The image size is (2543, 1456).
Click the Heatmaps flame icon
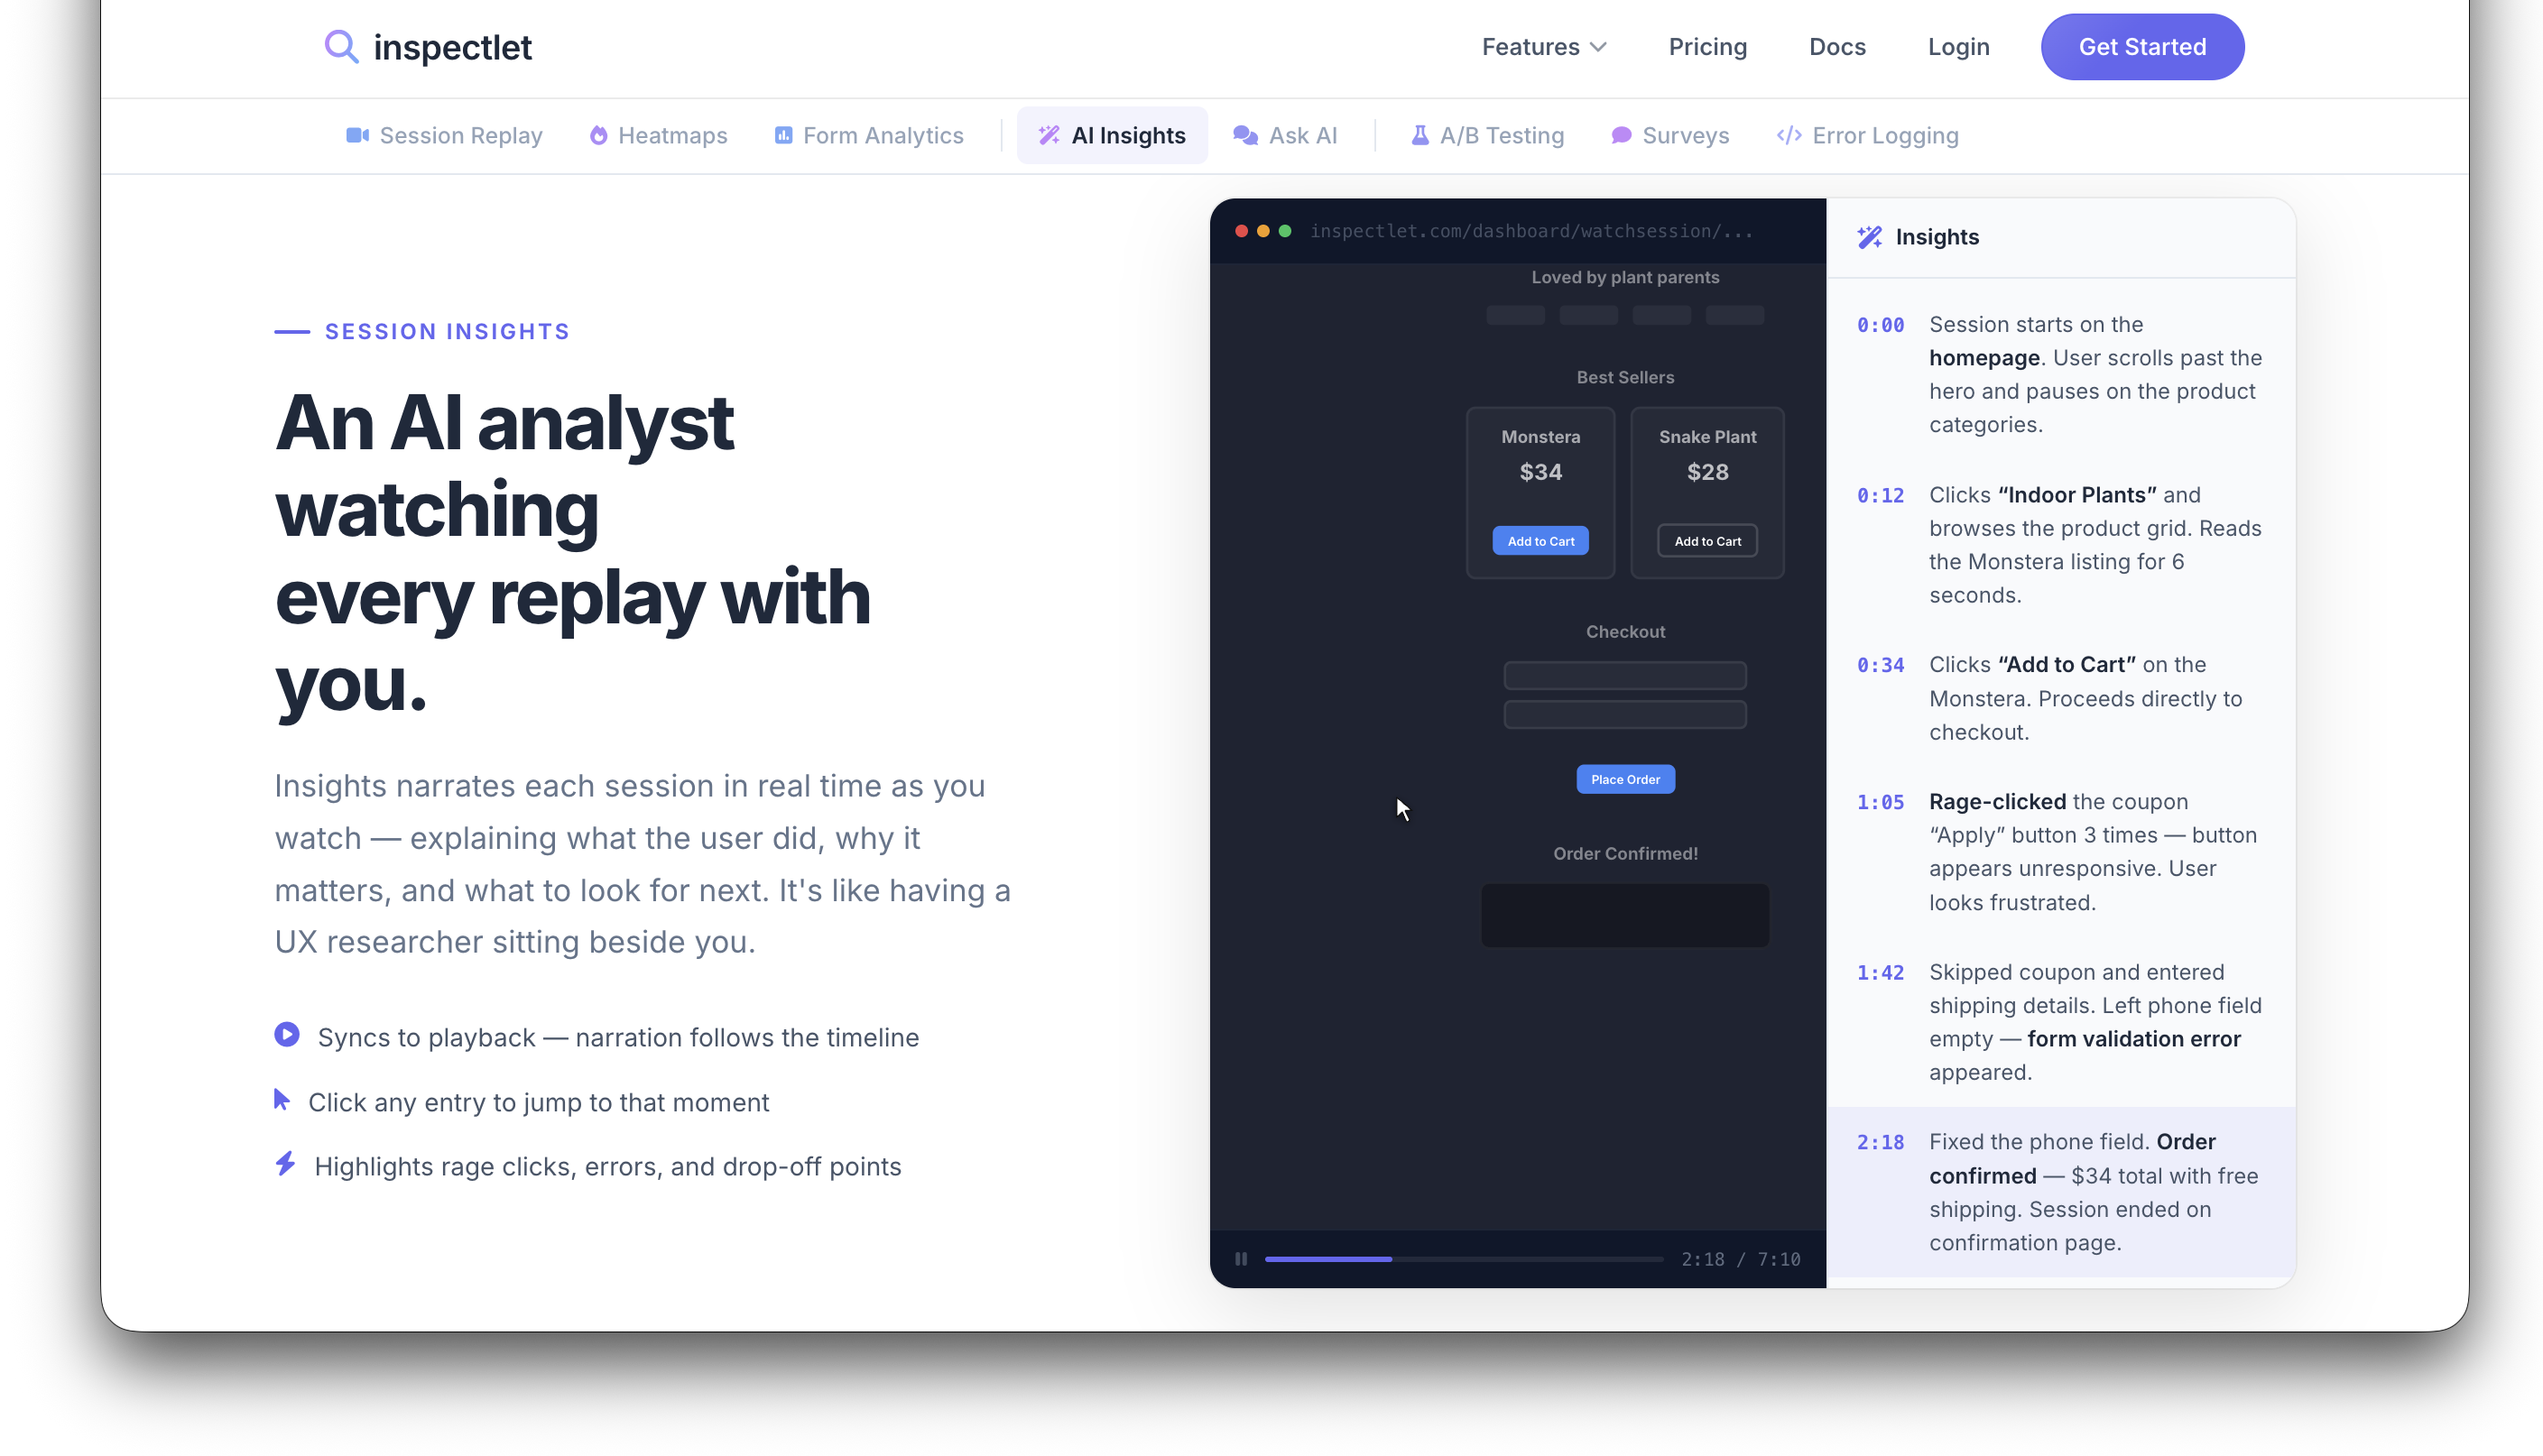(x=597, y=135)
